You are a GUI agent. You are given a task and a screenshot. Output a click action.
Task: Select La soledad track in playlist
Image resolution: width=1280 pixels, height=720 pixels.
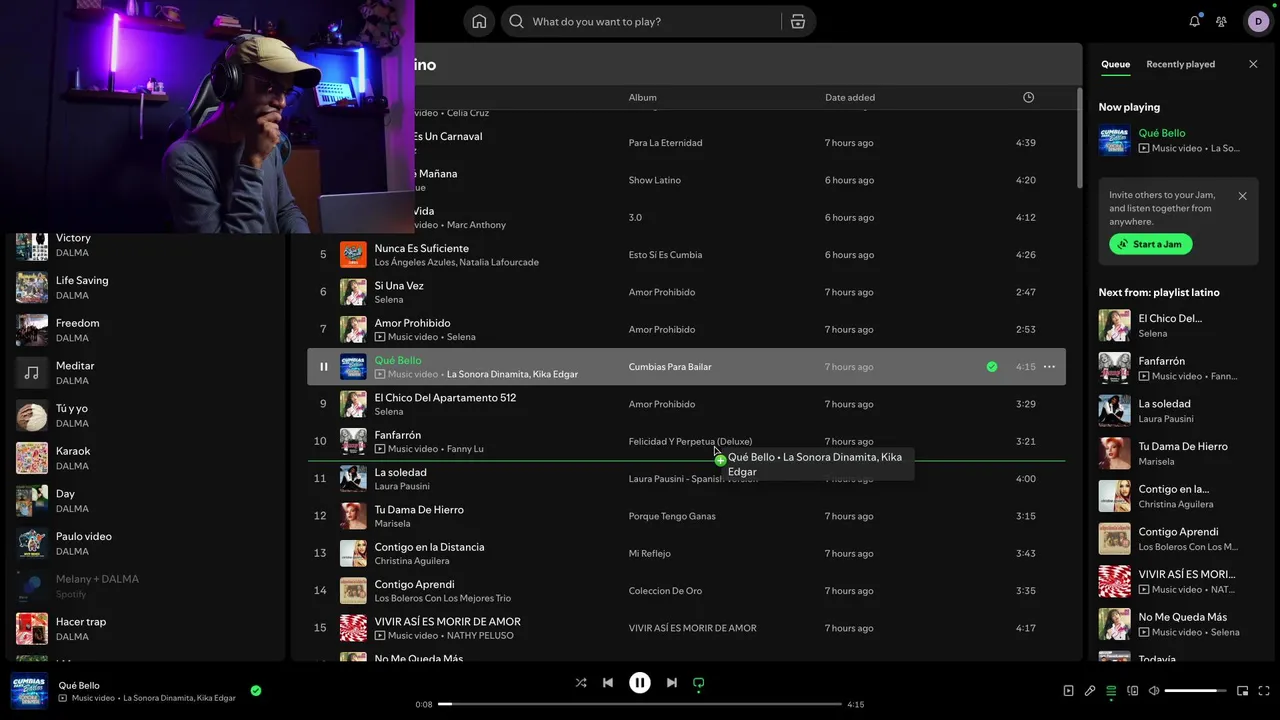[400, 472]
